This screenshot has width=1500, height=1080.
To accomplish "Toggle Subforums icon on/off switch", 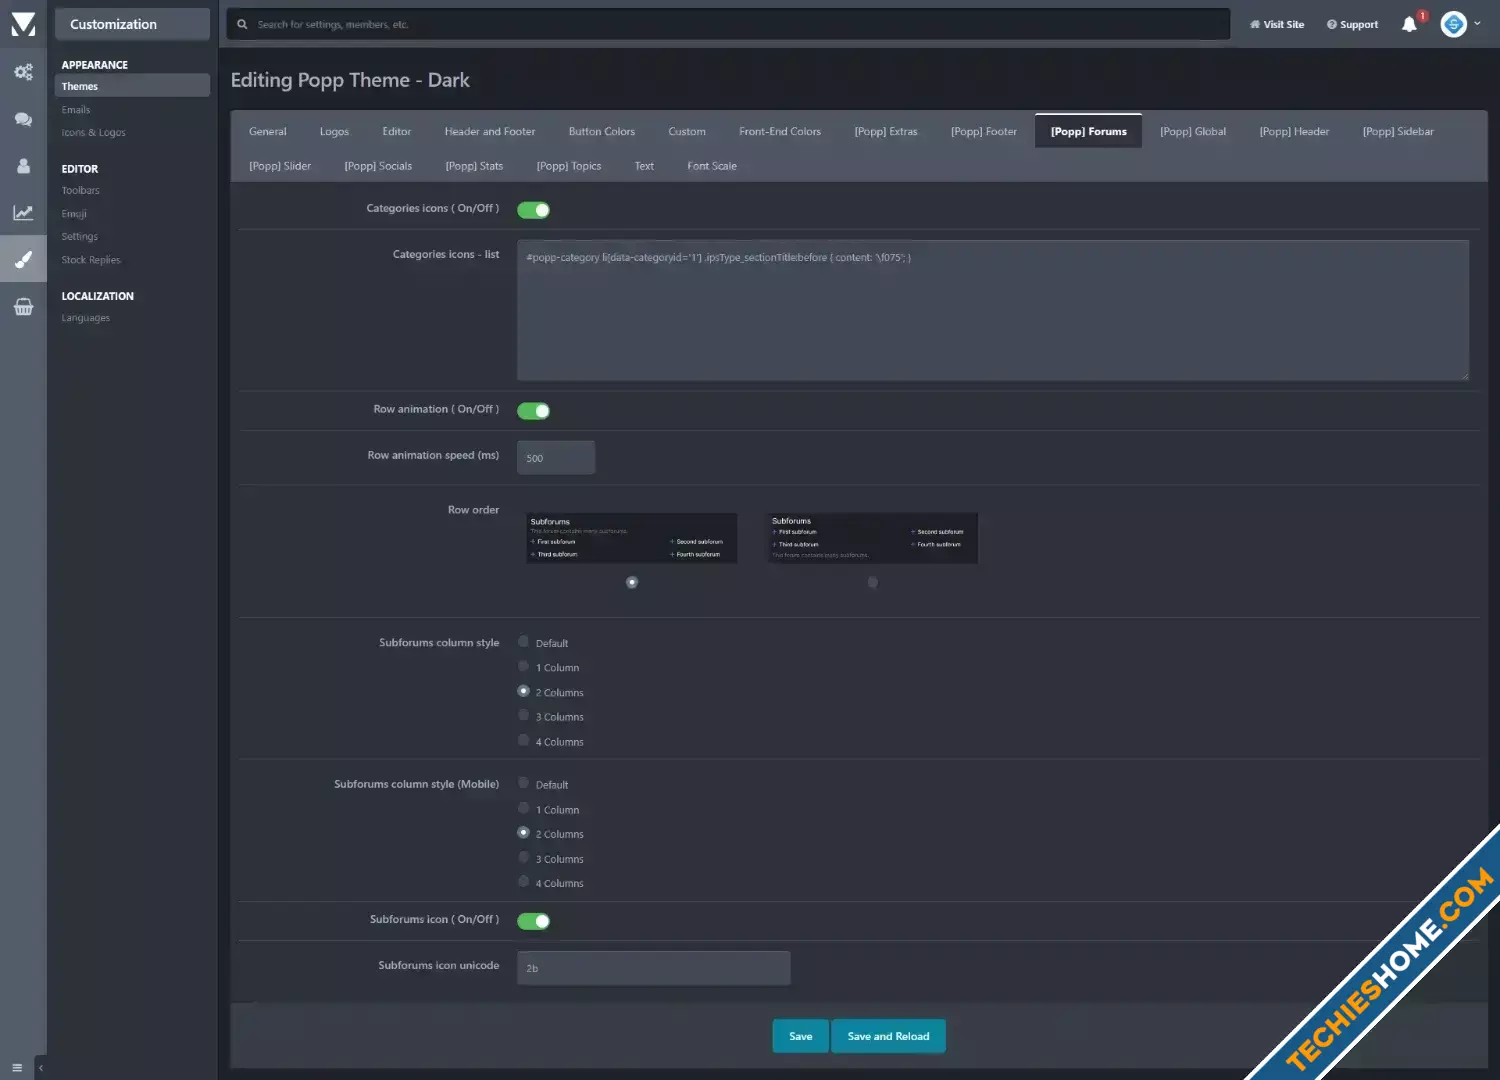I will pyautogui.click(x=533, y=921).
